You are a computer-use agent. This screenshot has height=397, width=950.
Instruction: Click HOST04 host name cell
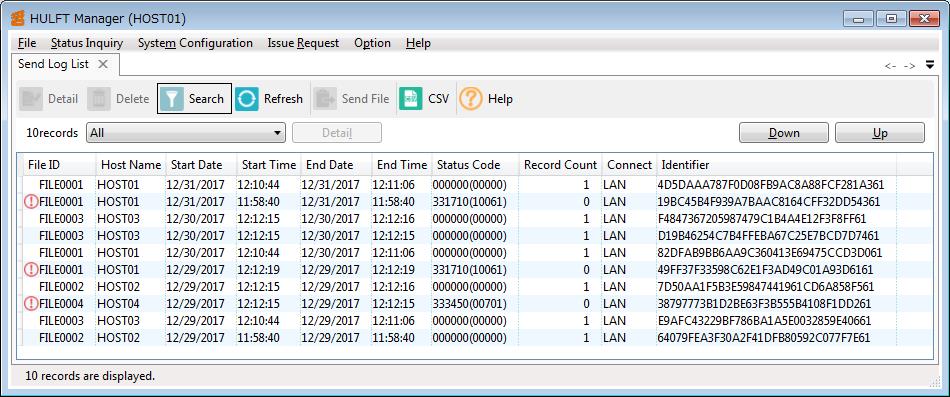point(118,304)
